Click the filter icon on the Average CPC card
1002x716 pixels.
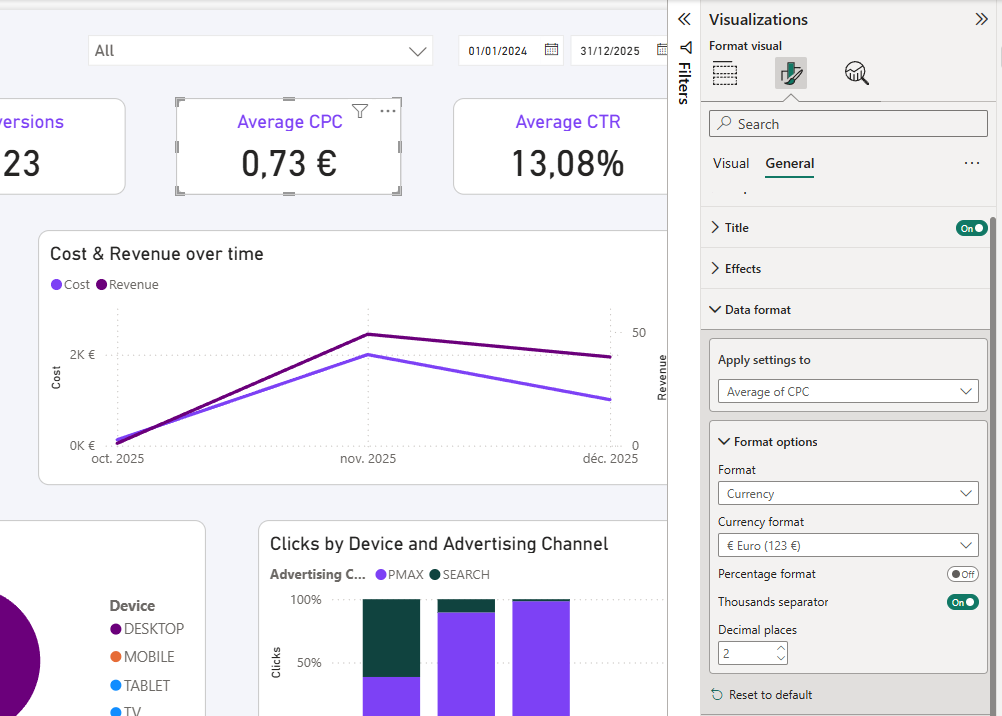(x=360, y=111)
